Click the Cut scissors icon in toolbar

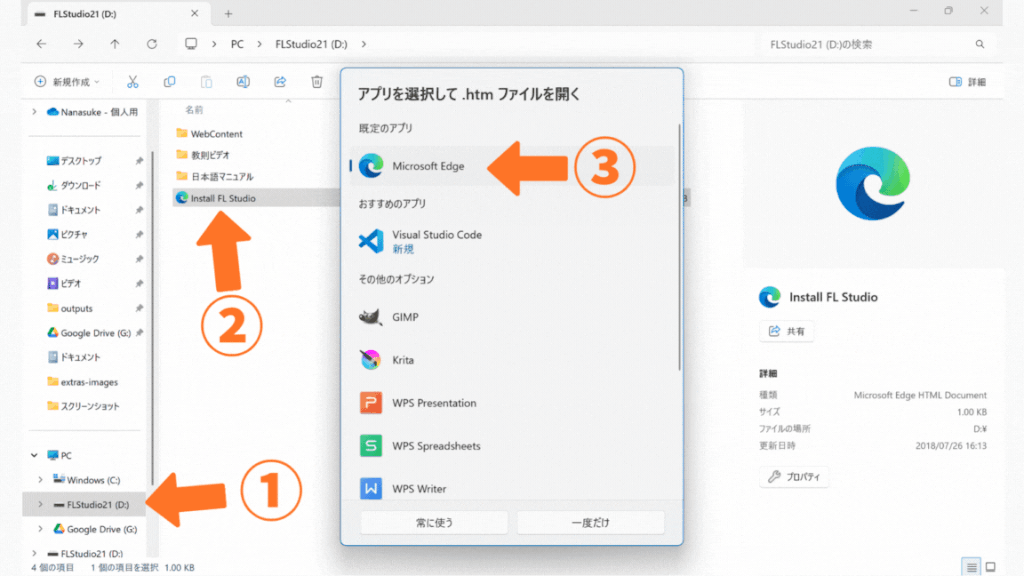tap(133, 82)
